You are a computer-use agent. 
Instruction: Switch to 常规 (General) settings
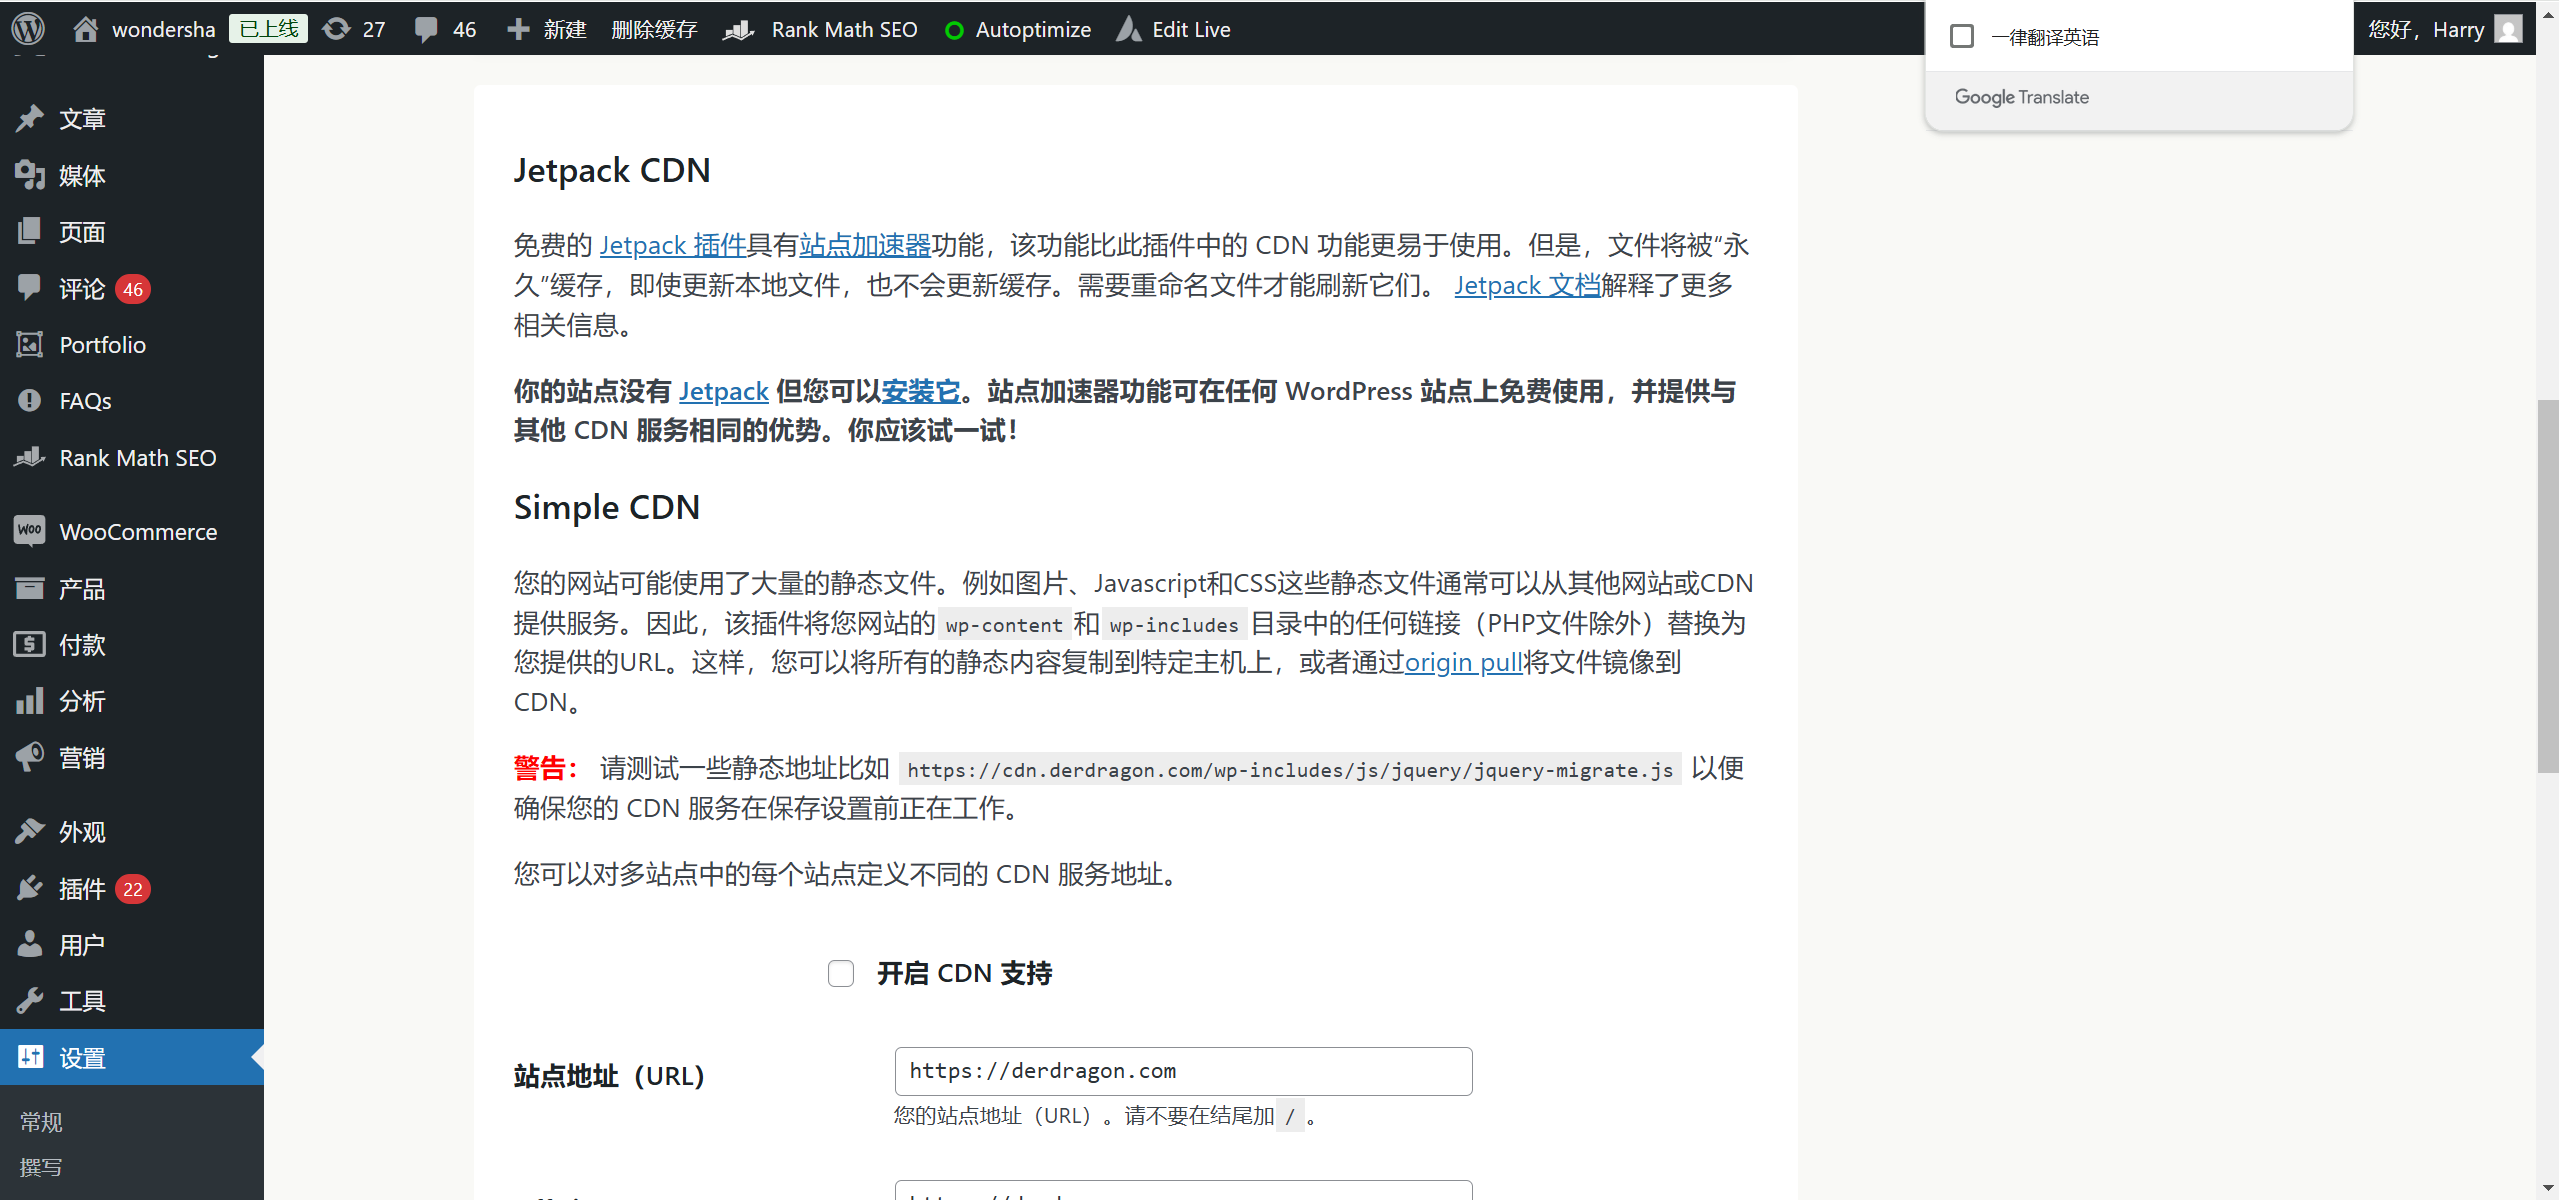pos(41,1121)
